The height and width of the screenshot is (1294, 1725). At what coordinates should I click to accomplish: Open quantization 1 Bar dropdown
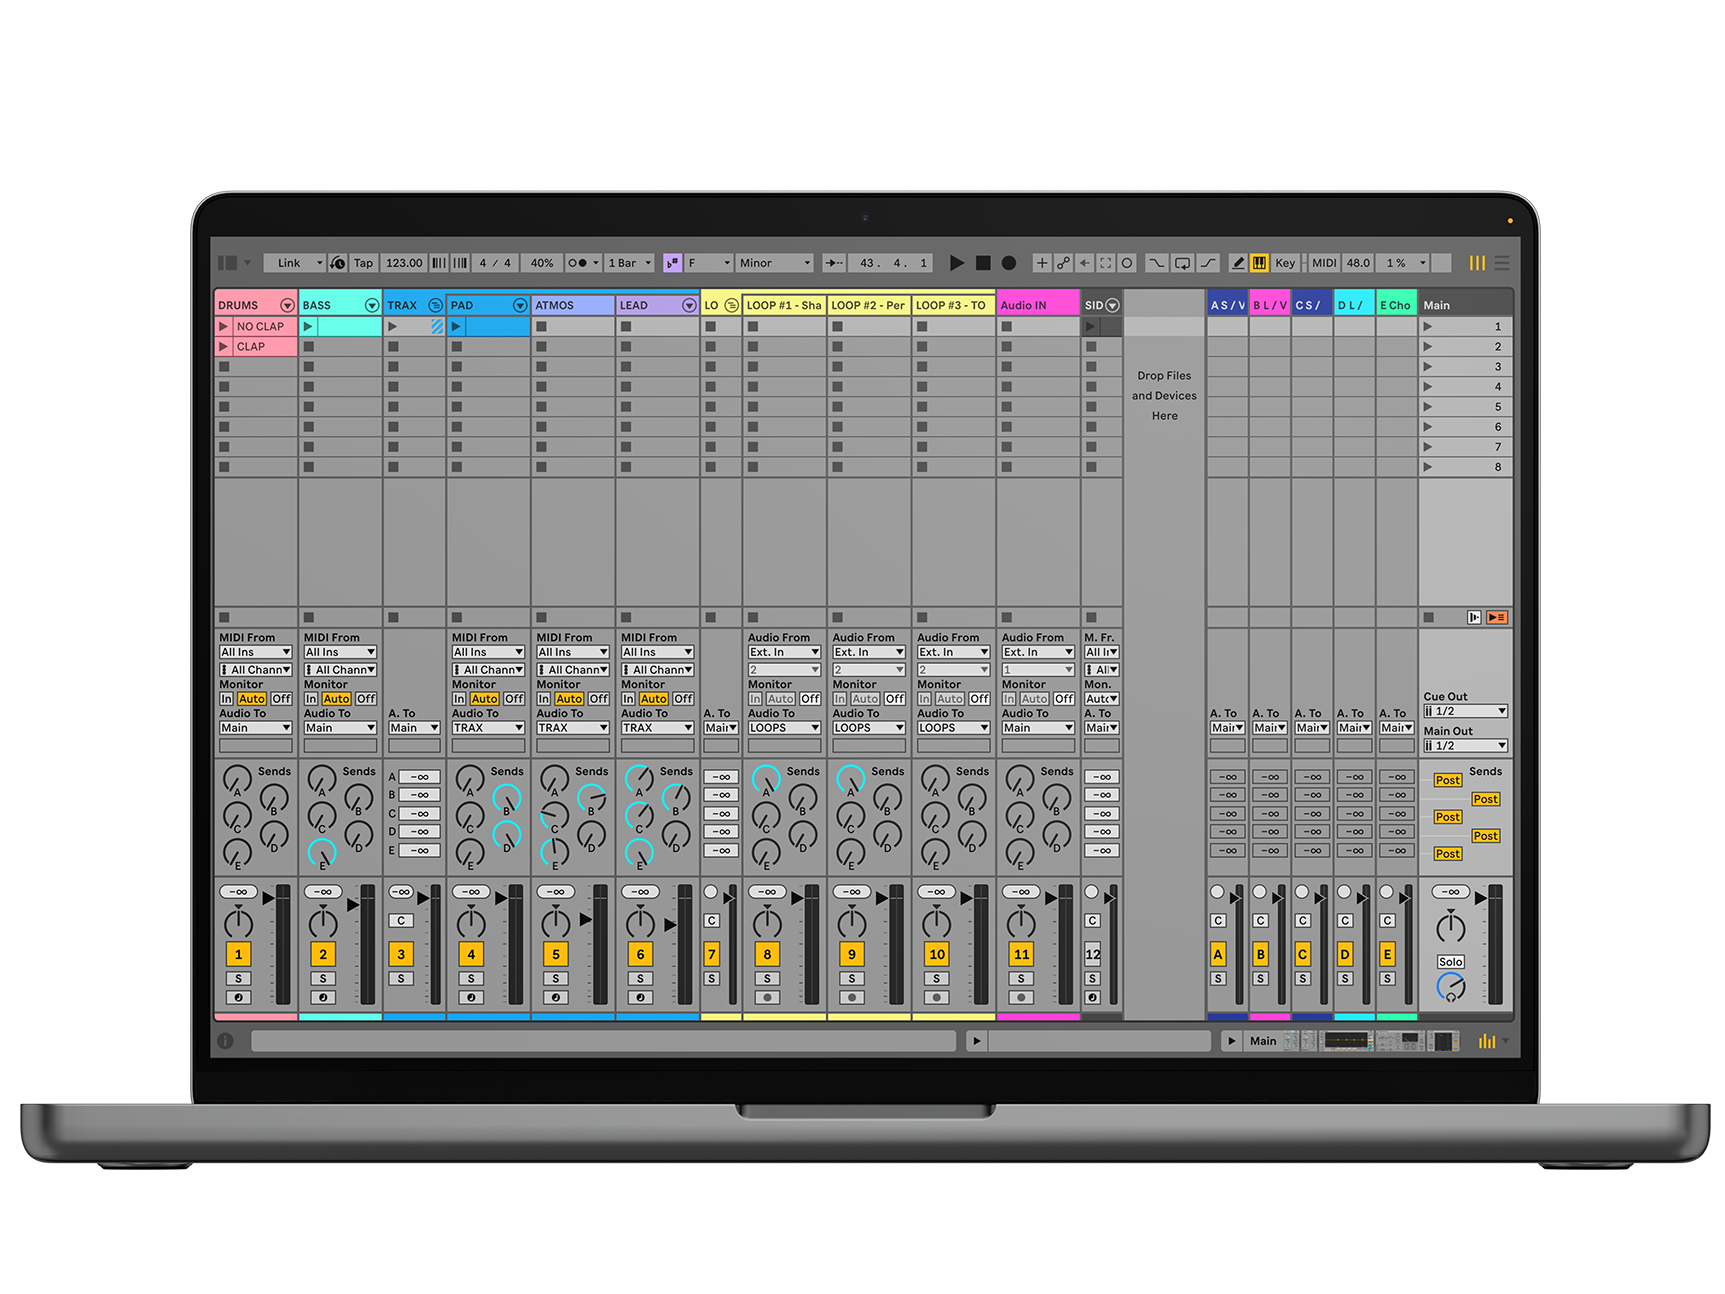point(630,263)
